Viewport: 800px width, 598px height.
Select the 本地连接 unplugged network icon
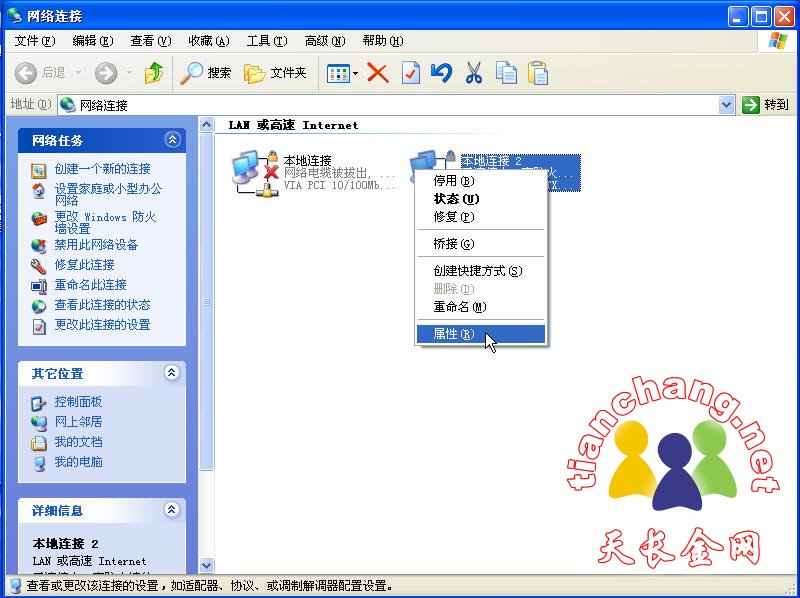tap(255, 173)
